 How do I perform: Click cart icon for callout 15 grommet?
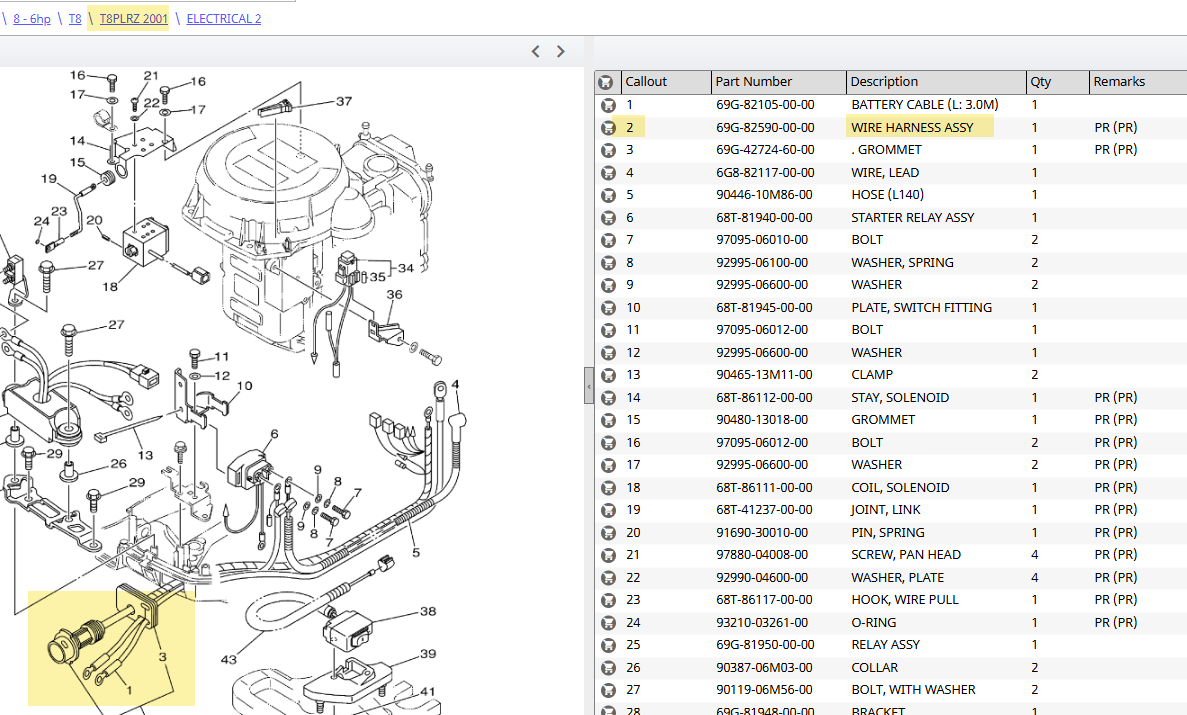[x=608, y=420]
